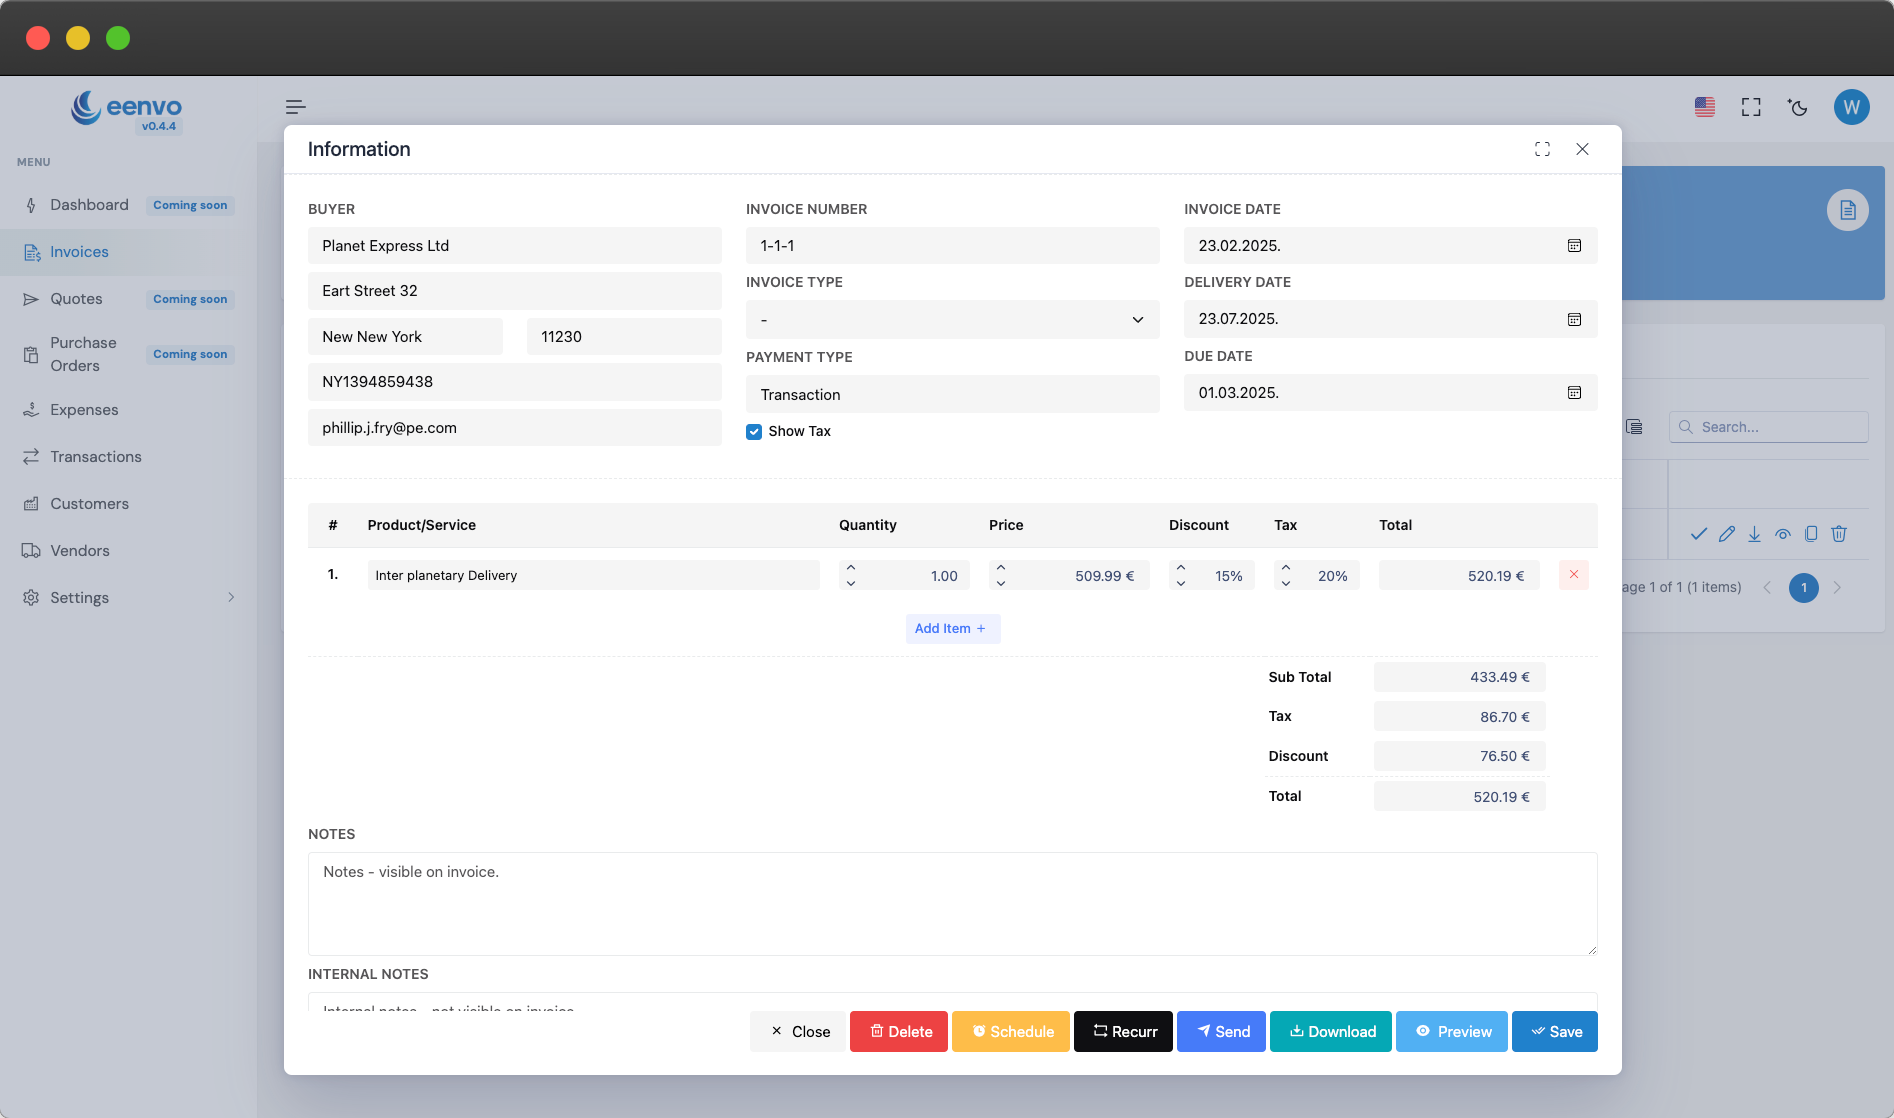Open Customers in the sidebar

[89, 504]
